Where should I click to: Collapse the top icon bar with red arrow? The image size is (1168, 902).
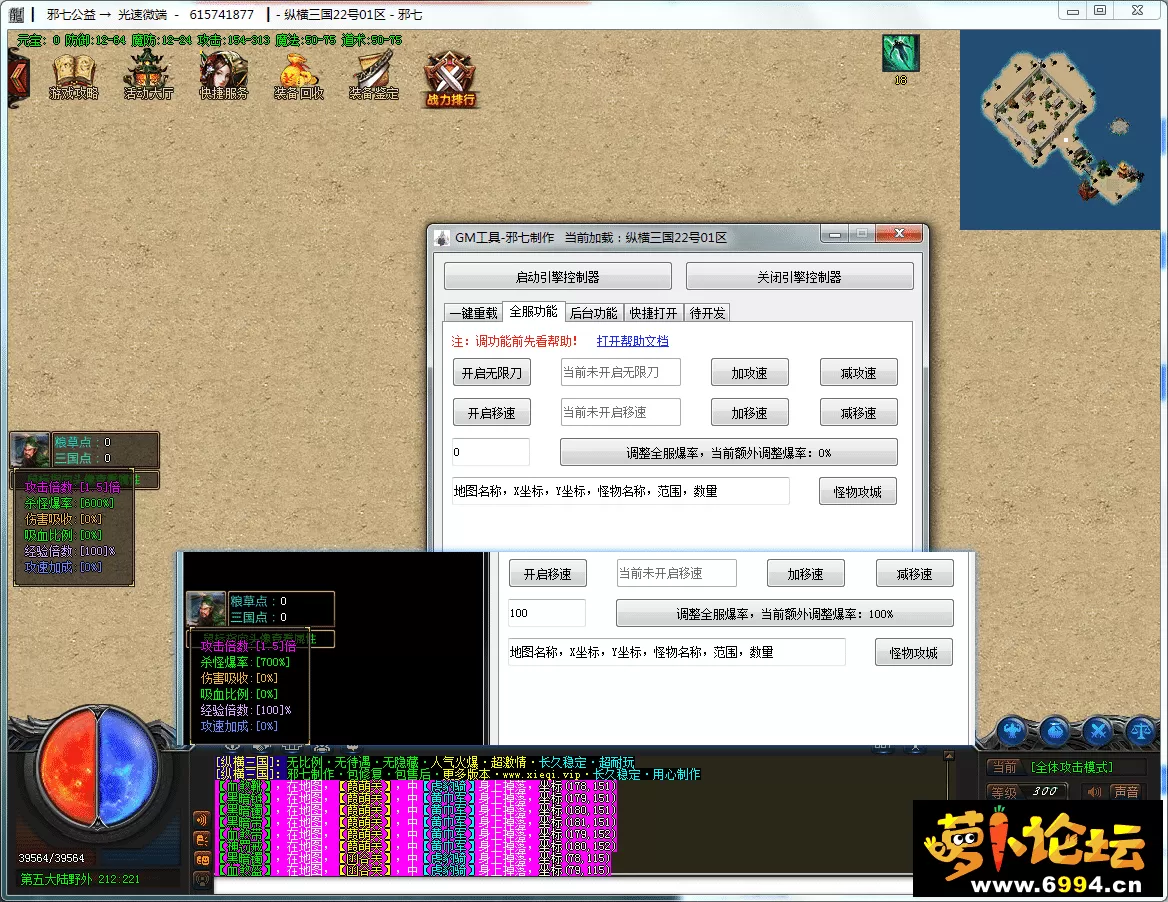coord(18,77)
